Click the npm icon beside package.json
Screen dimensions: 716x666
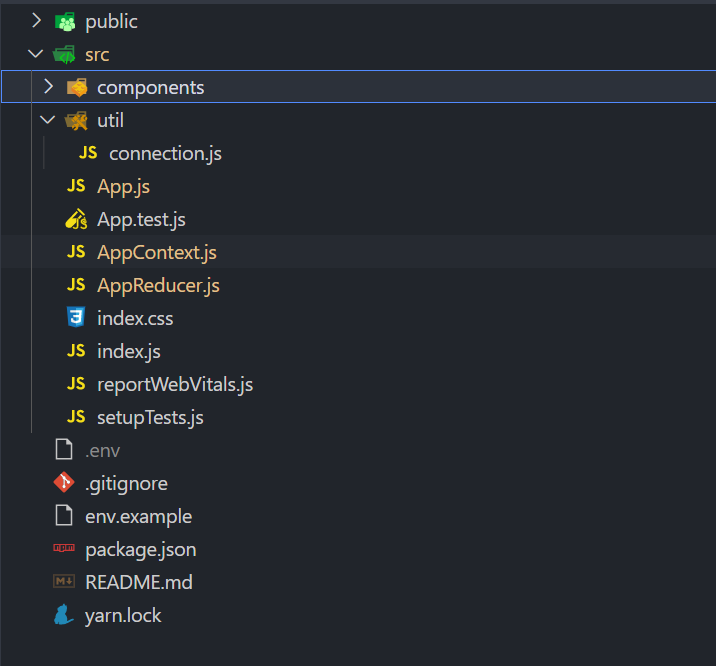[x=64, y=548]
